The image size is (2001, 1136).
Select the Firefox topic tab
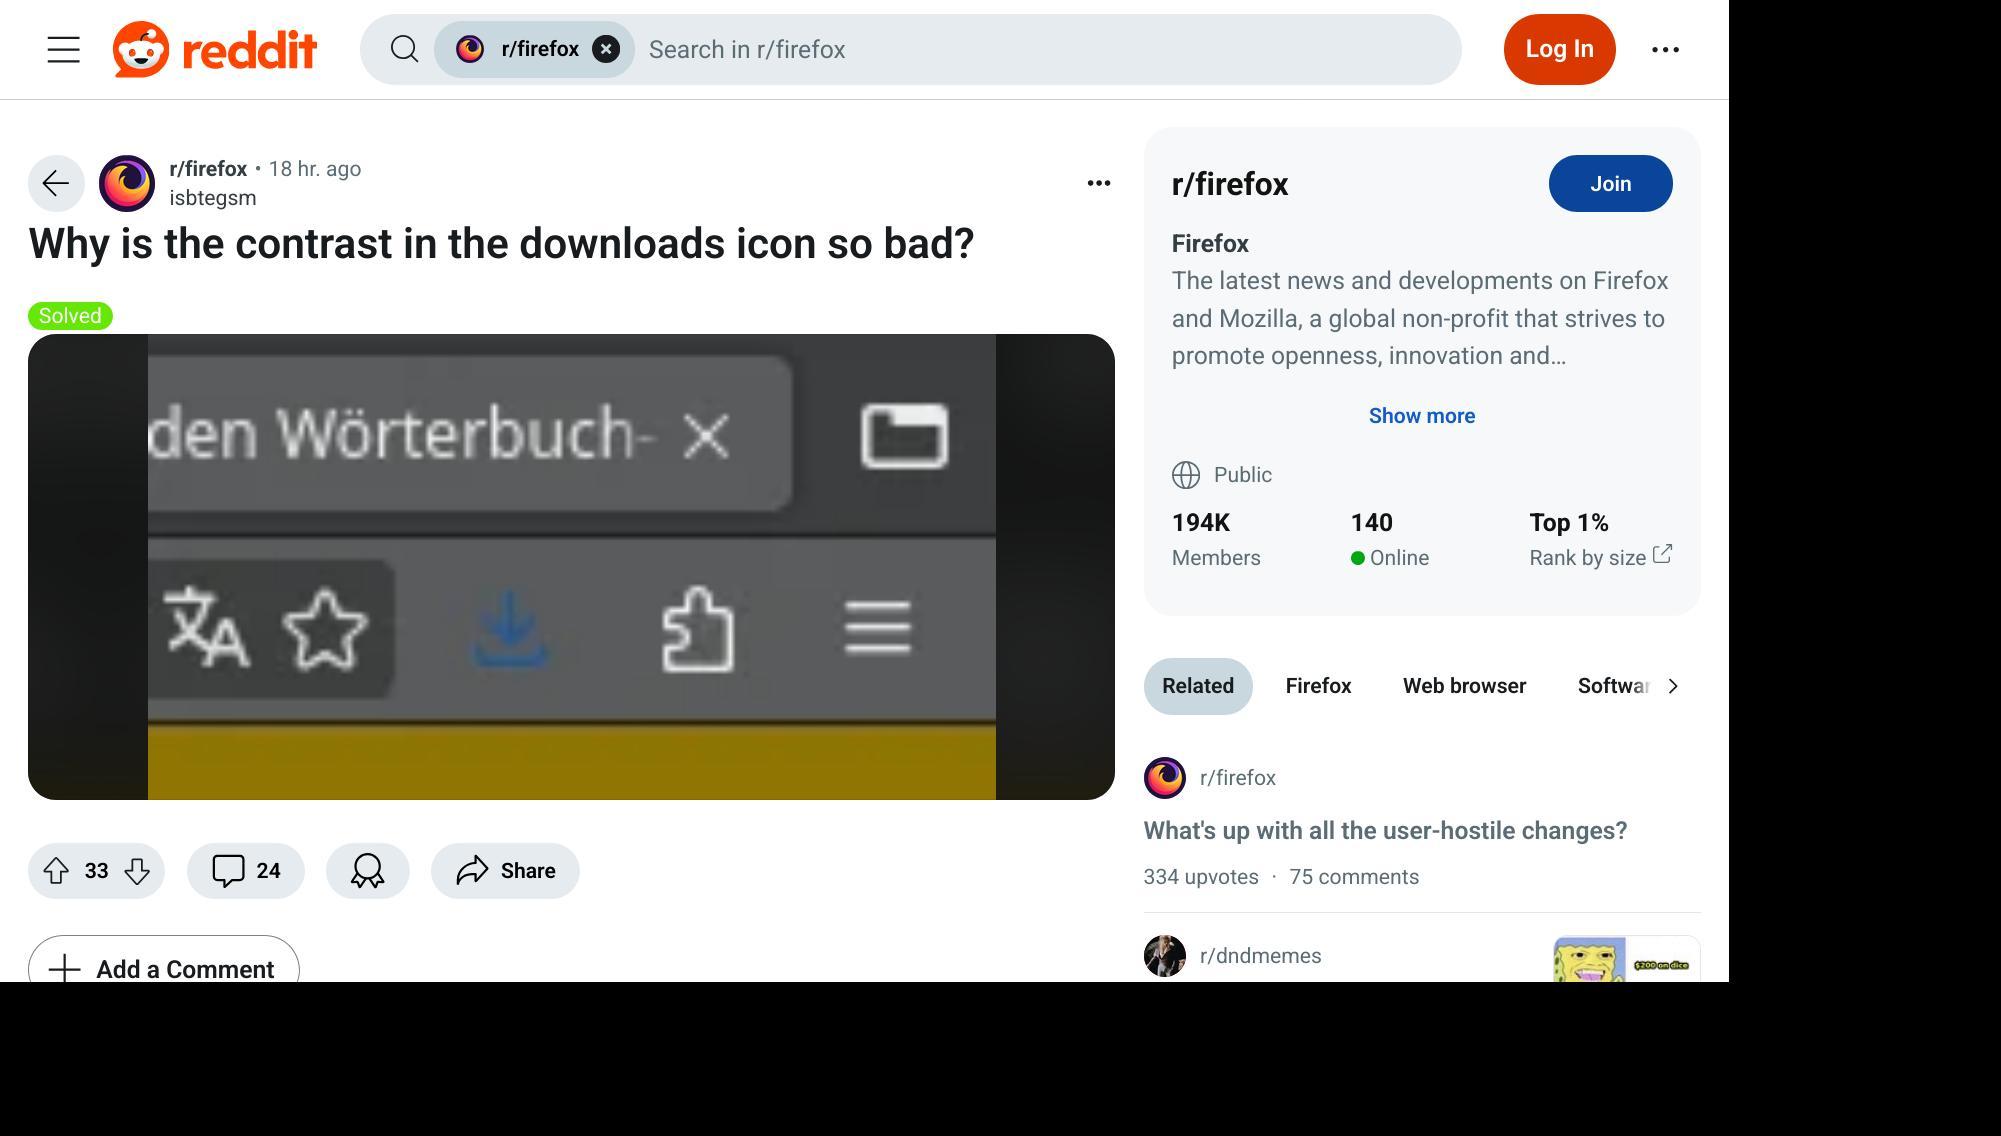(x=1317, y=686)
